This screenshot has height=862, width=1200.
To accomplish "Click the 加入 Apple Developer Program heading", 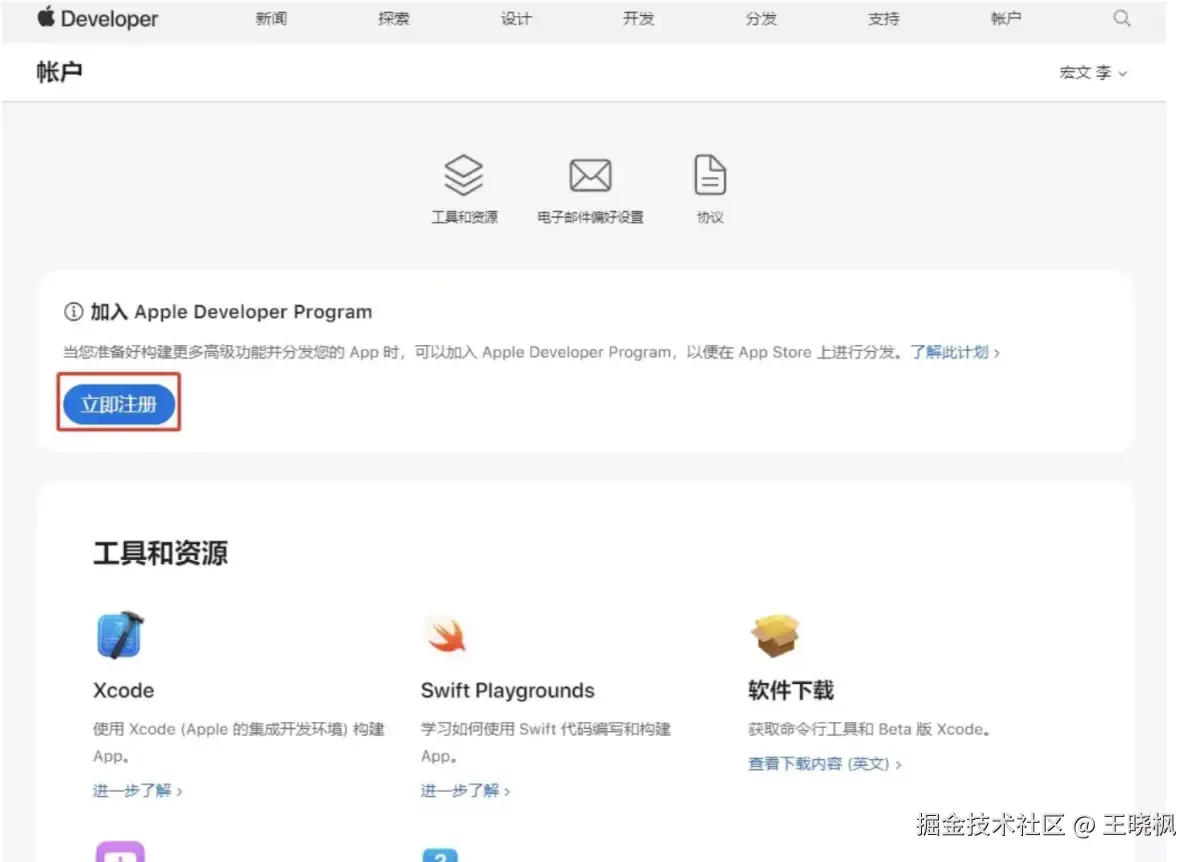I will pyautogui.click(x=231, y=312).
